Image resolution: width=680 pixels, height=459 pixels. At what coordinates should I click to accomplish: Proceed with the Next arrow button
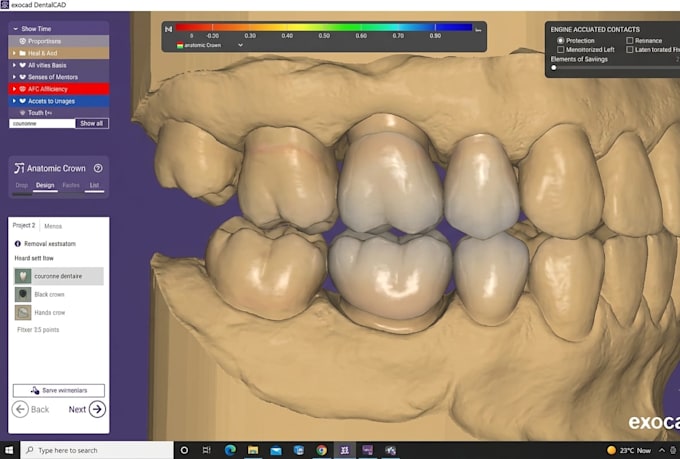(97, 409)
